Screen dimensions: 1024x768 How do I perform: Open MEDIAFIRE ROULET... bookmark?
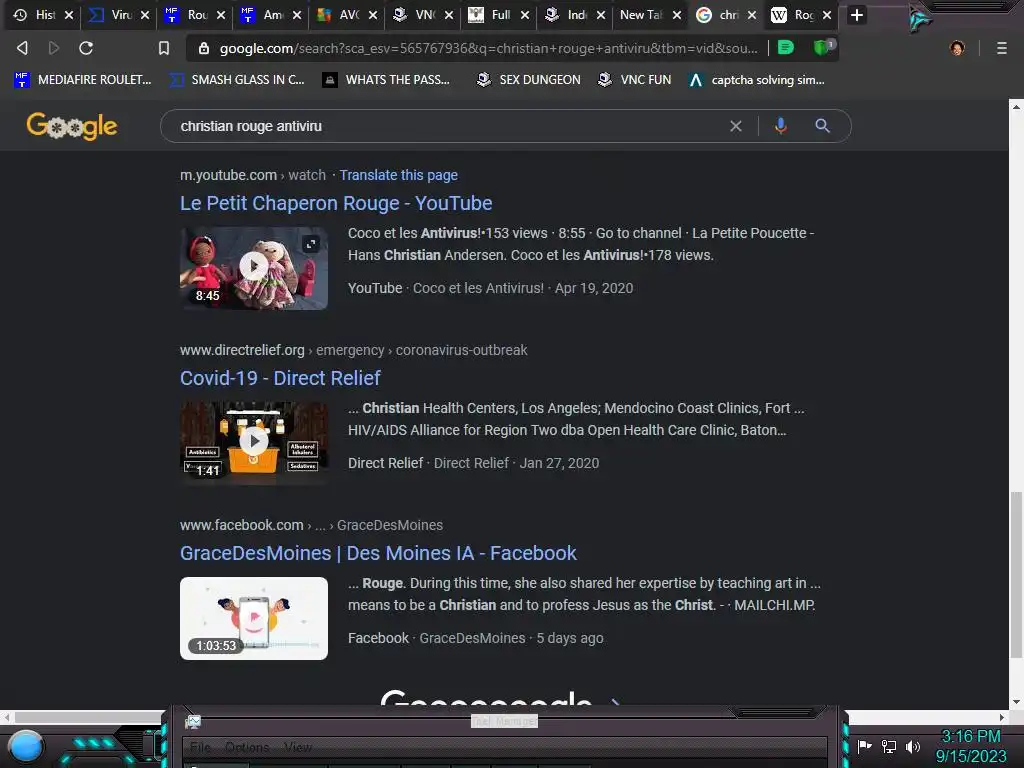pyautogui.click(x=83, y=80)
